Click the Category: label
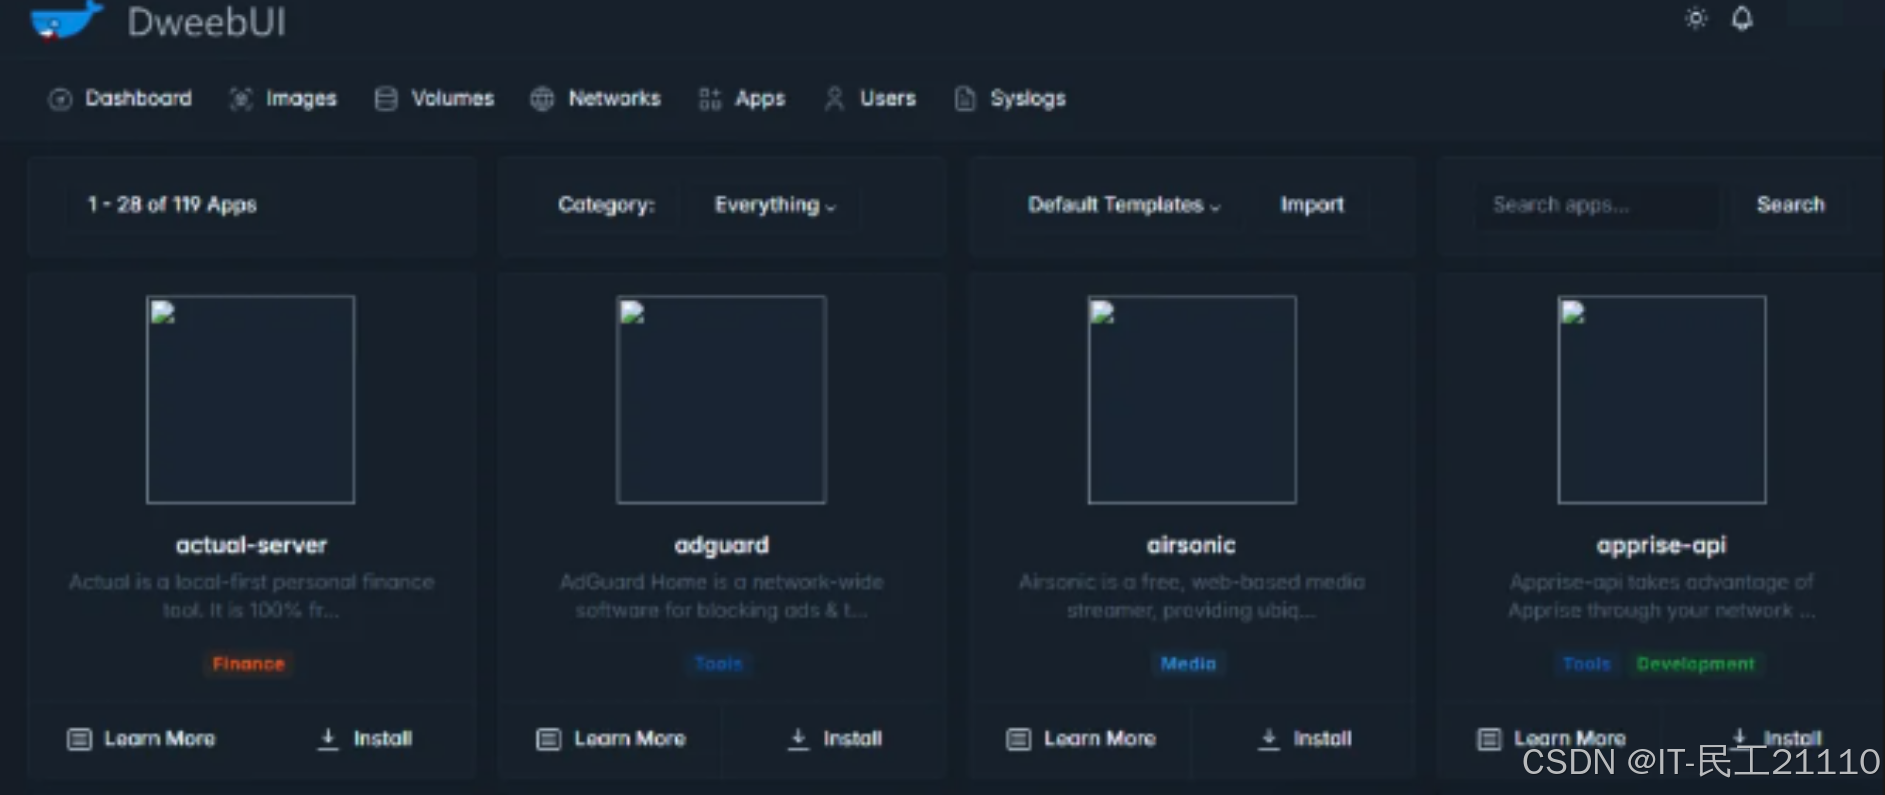 click(x=606, y=205)
